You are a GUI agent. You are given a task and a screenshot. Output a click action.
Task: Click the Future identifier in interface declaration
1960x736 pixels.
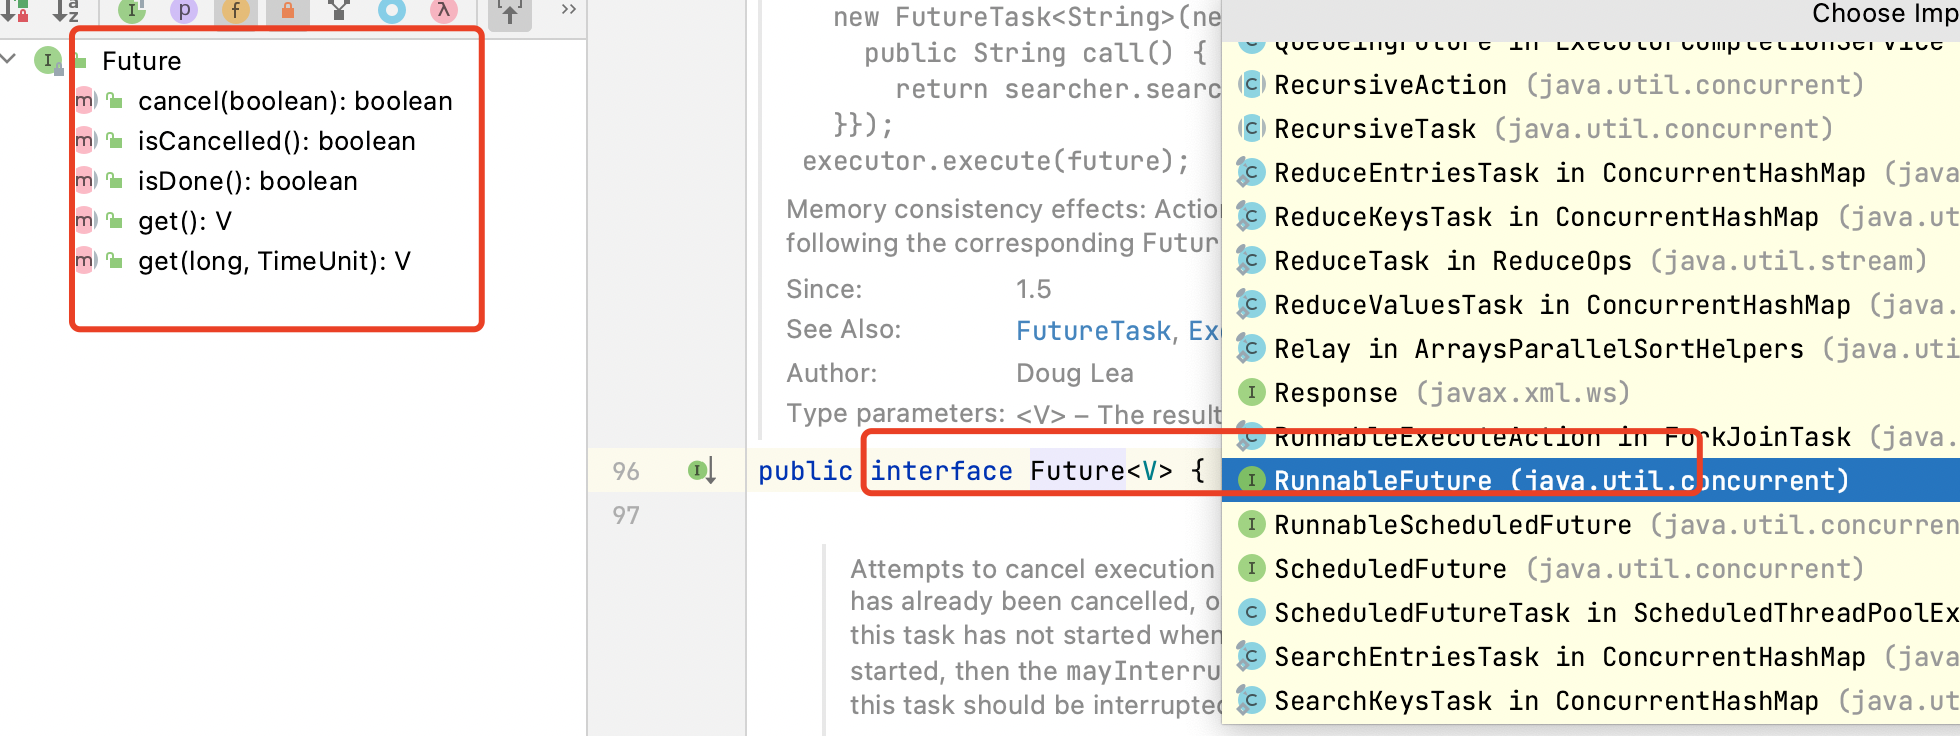pos(1077,470)
